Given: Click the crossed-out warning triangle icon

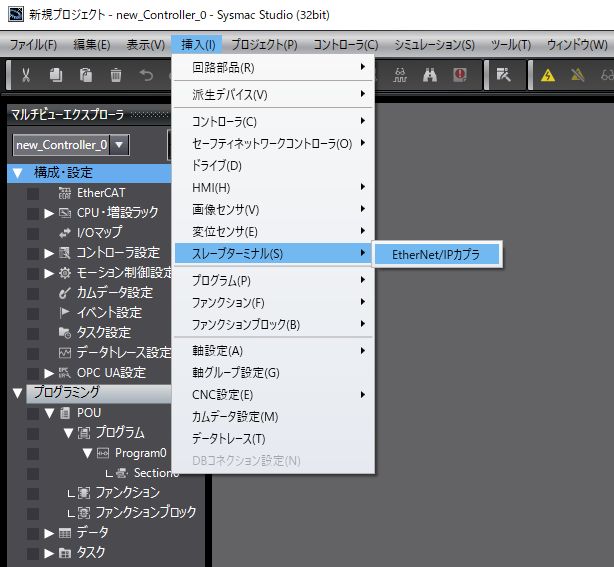Looking at the screenshot, I should (x=577, y=74).
